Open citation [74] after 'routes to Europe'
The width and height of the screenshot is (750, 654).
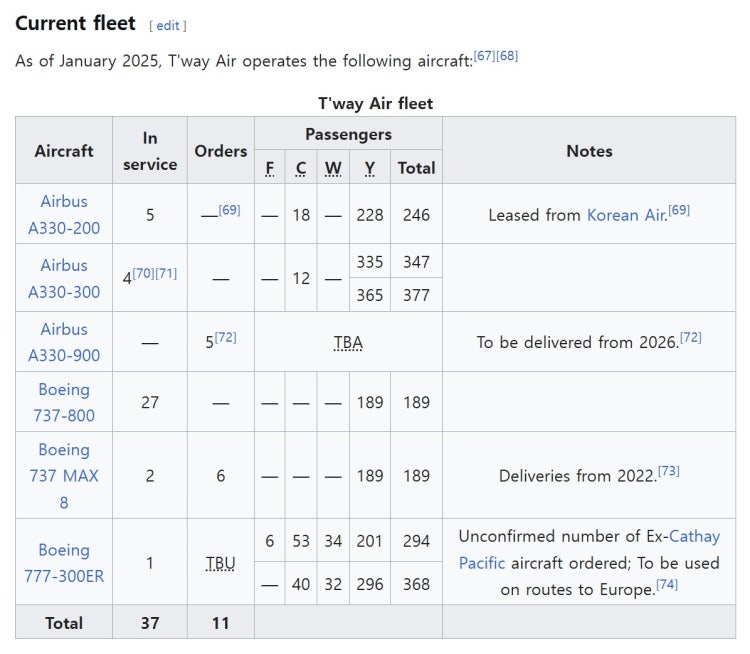coord(667,584)
